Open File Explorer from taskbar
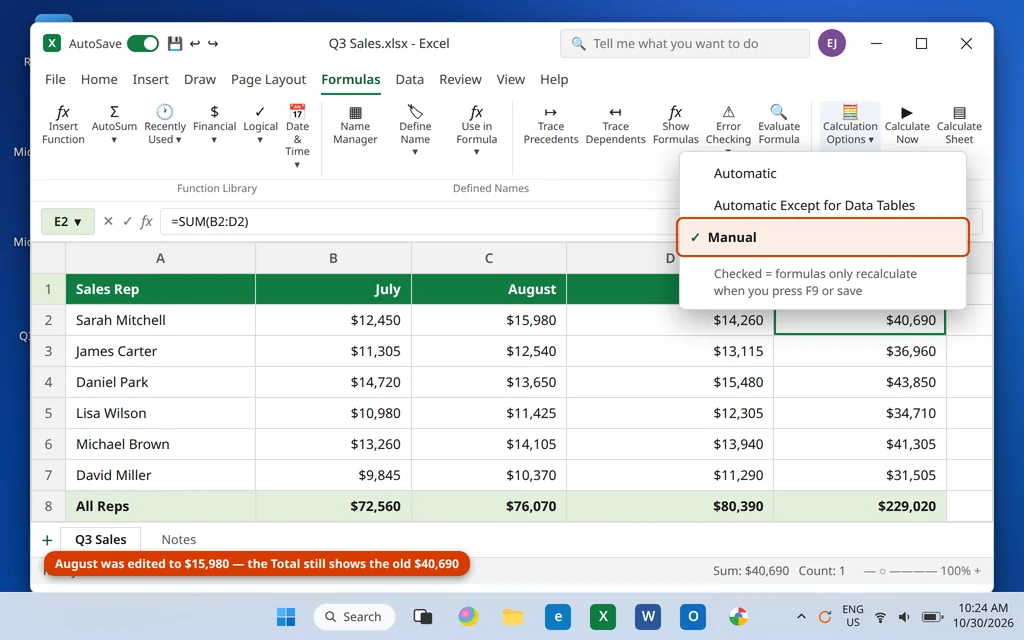 tap(513, 616)
